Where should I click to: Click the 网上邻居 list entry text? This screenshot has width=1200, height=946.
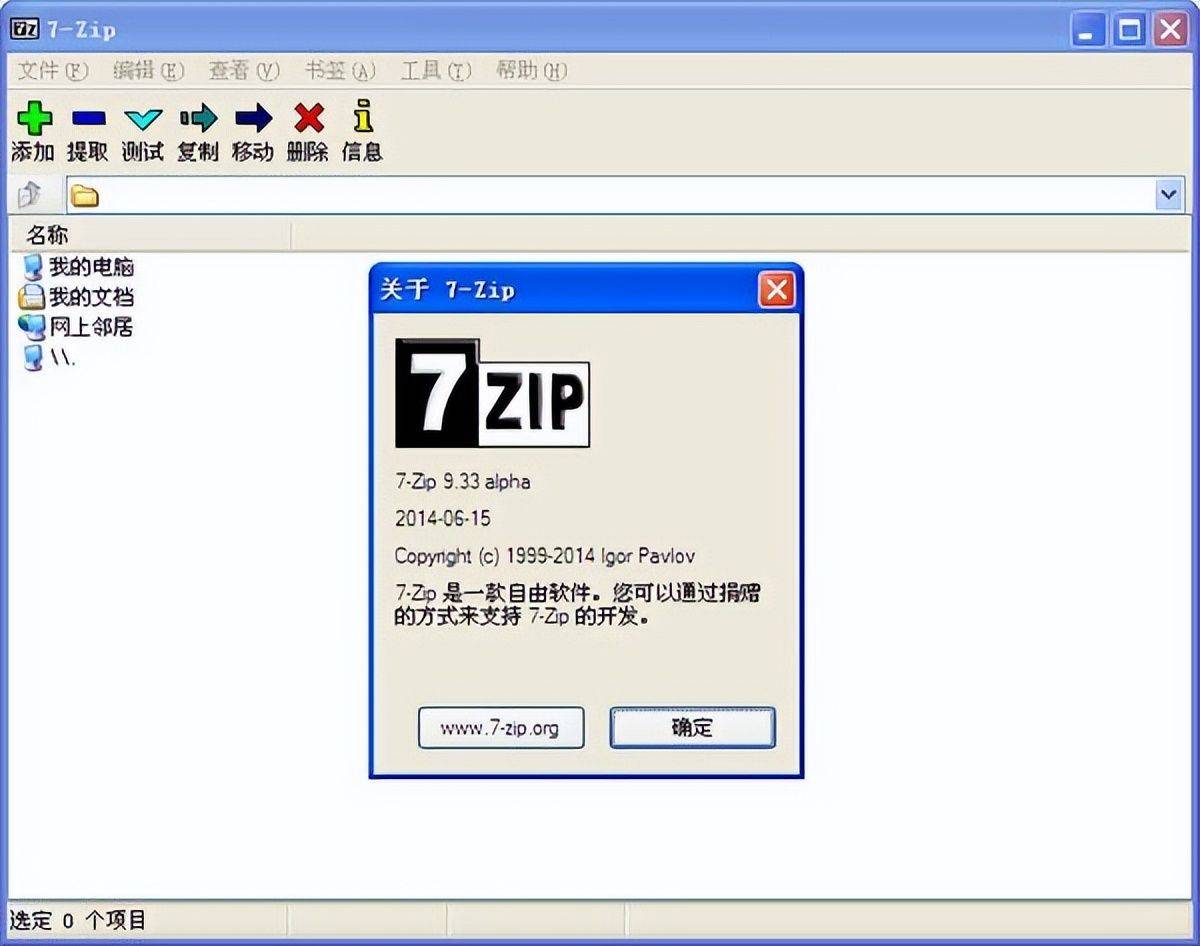click(91, 327)
